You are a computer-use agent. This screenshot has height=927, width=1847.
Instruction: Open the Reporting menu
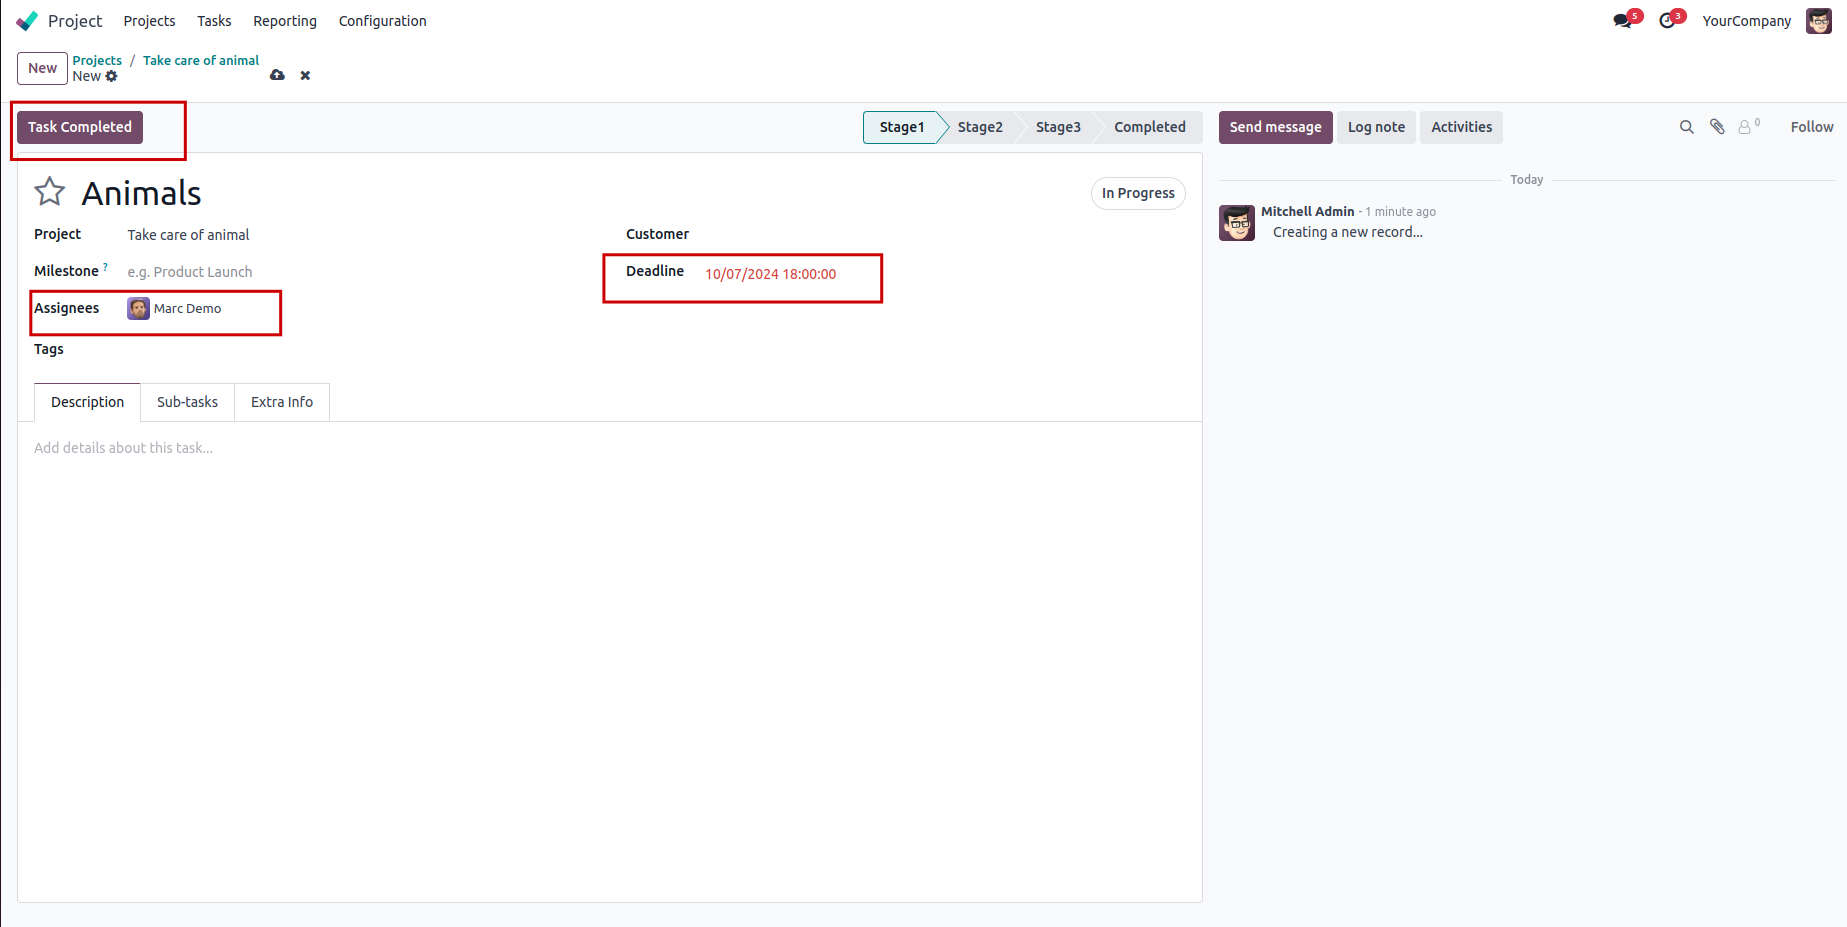[285, 21]
